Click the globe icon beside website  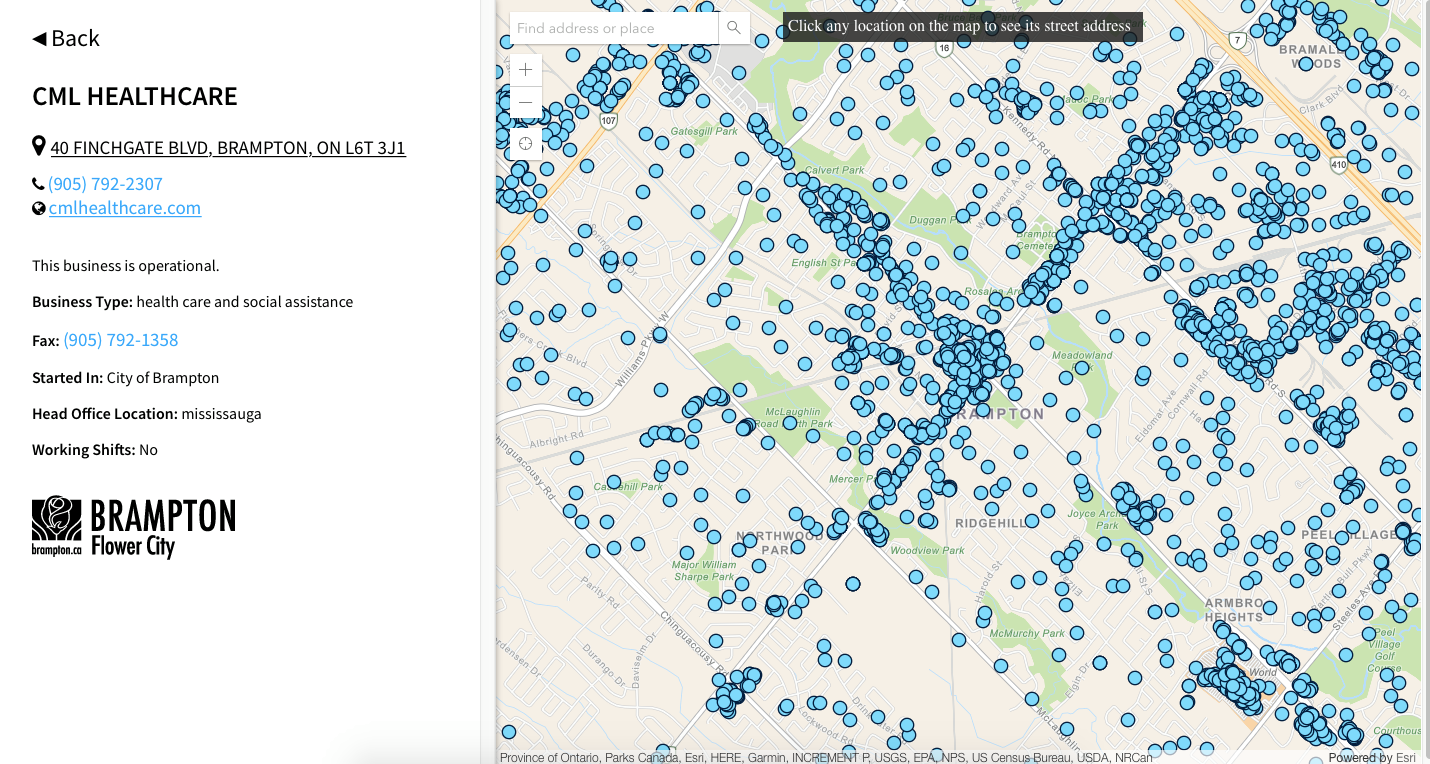point(38,208)
